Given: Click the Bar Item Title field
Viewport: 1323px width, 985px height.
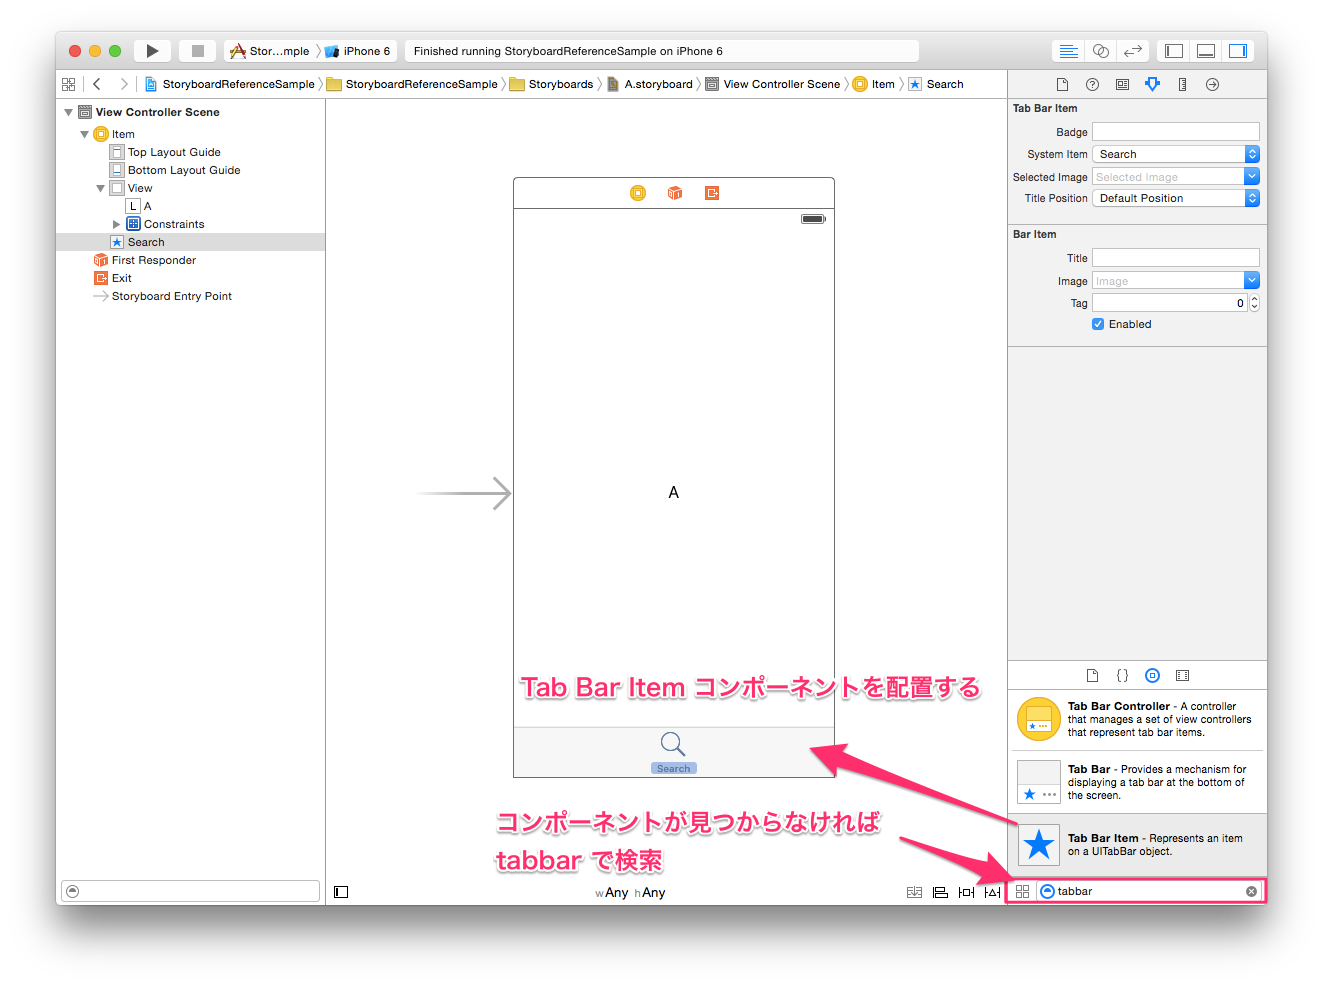Looking at the screenshot, I should click(1175, 258).
